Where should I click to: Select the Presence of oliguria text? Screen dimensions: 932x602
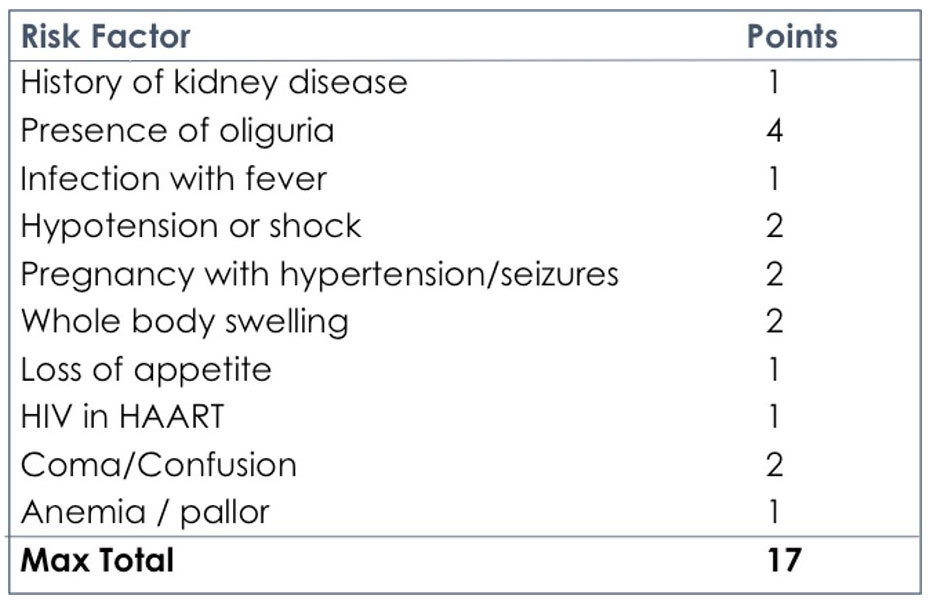click(177, 130)
